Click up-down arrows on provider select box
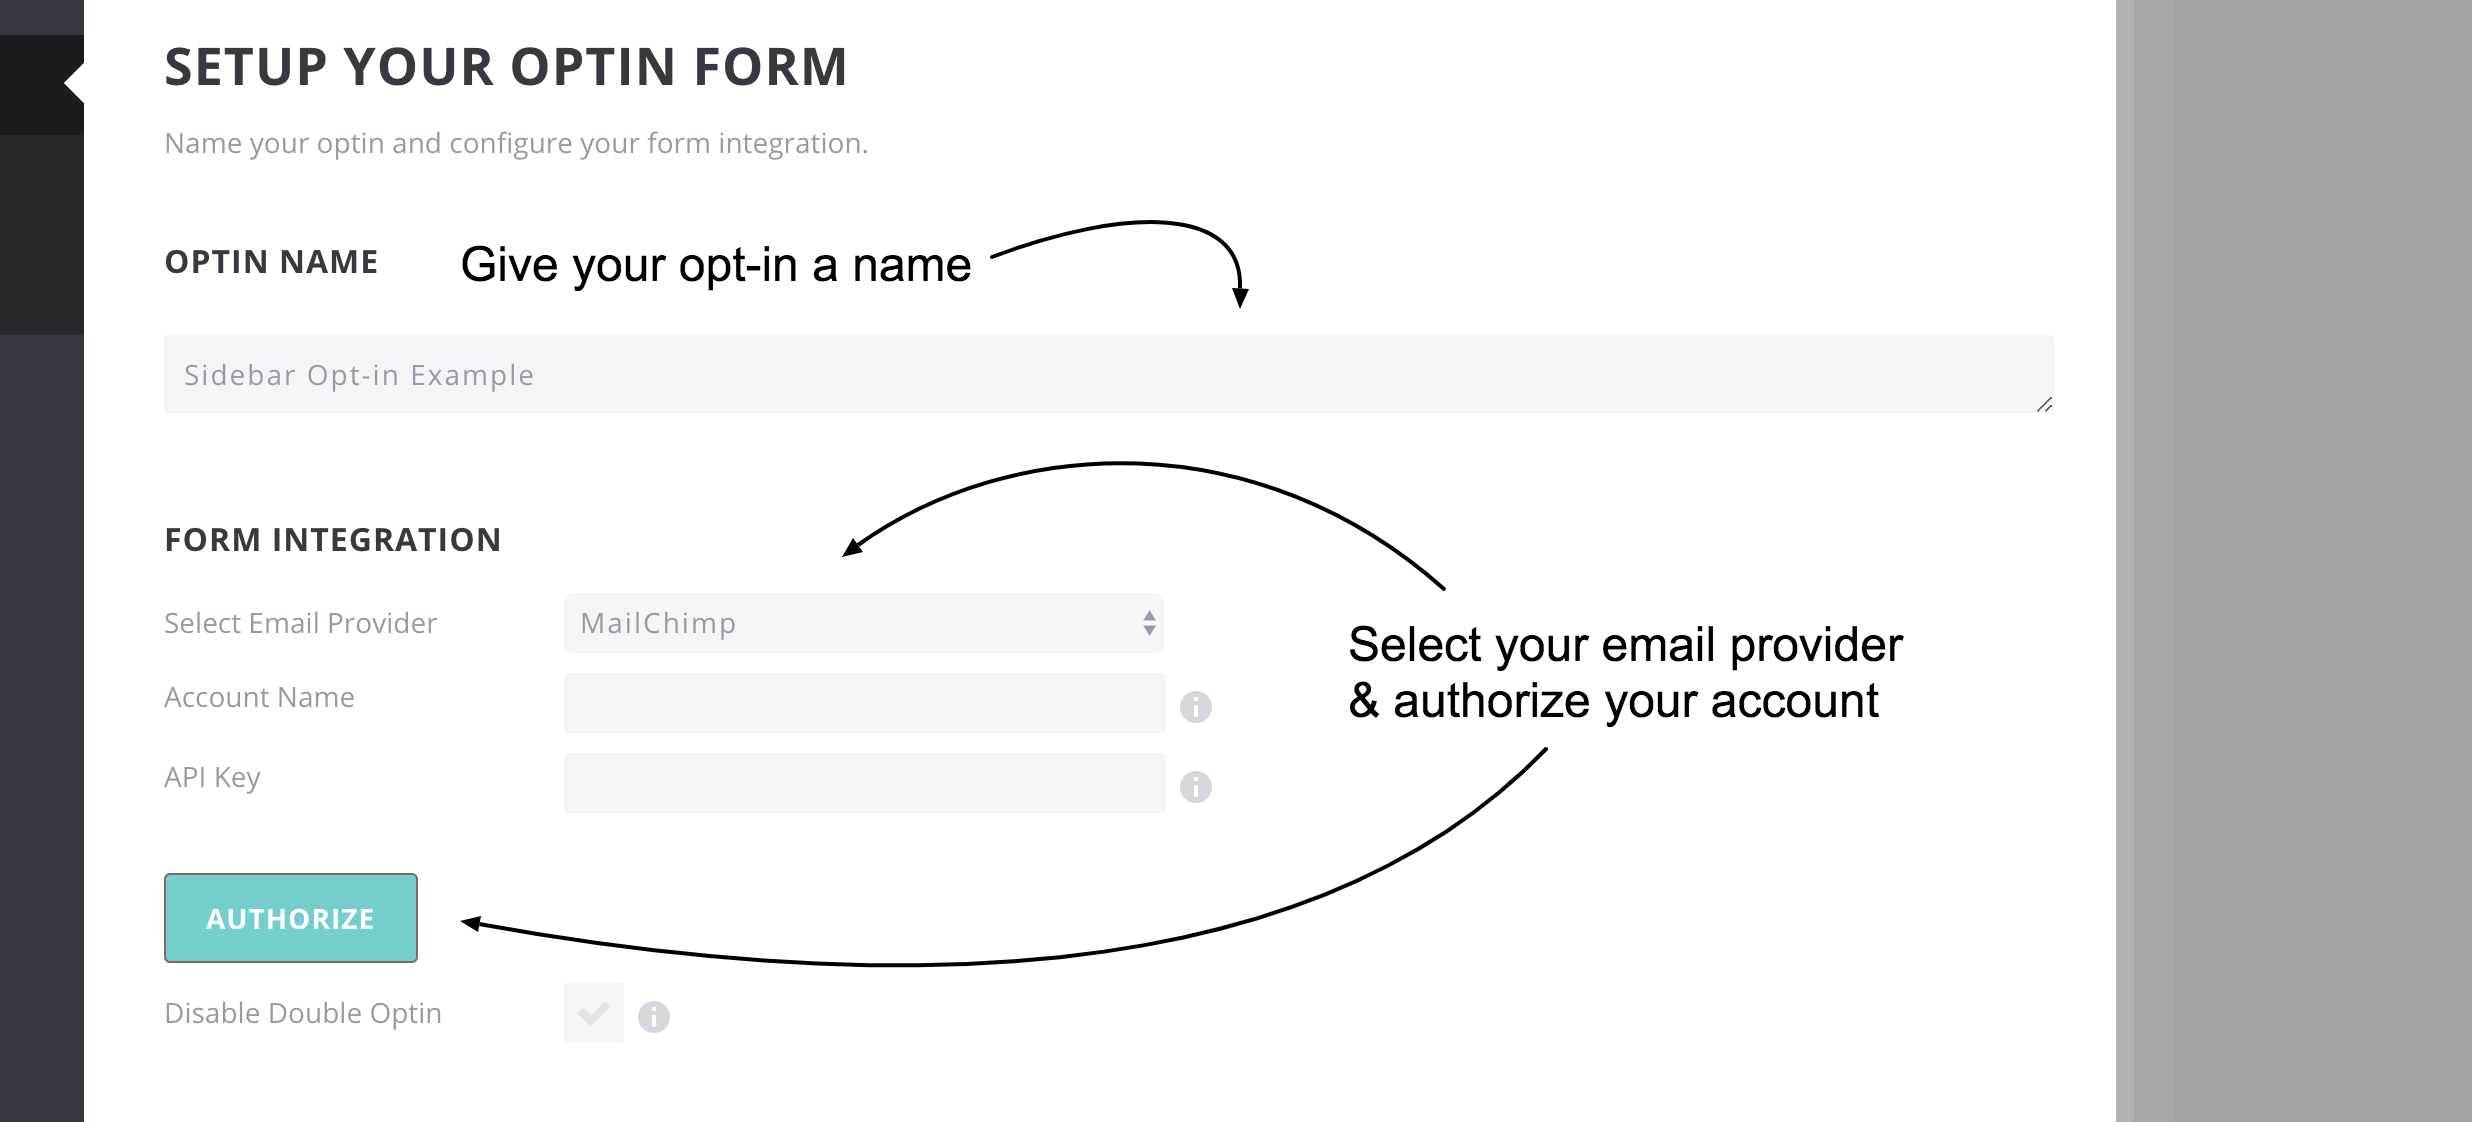This screenshot has height=1122, width=2472. point(1149,623)
